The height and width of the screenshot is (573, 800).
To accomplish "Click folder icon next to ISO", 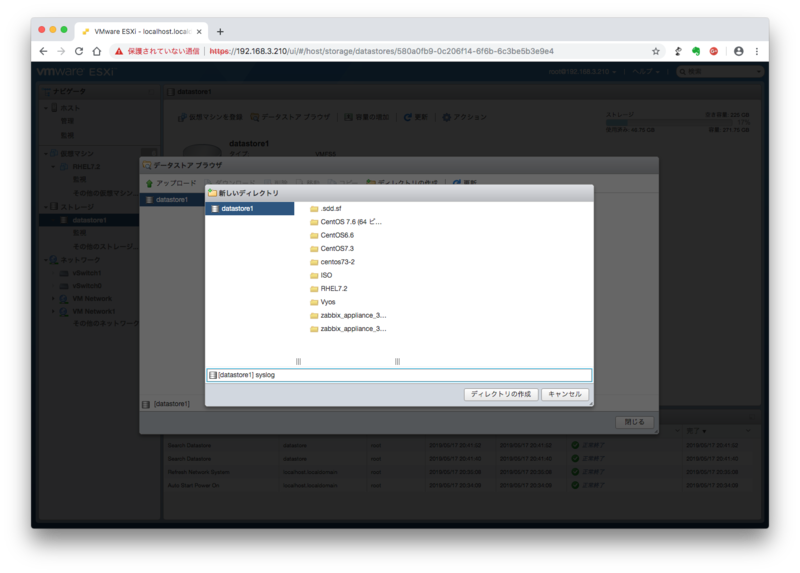I will coord(314,276).
